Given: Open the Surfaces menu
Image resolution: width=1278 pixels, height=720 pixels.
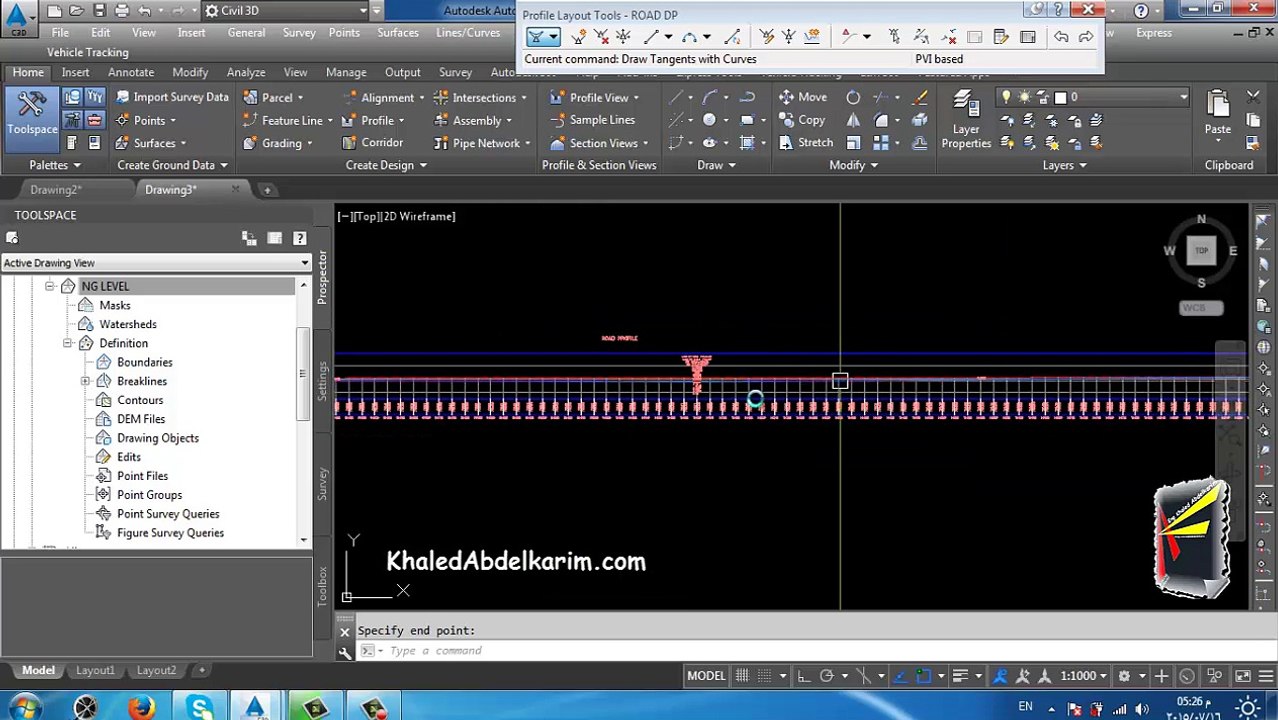Looking at the screenshot, I should [398, 32].
